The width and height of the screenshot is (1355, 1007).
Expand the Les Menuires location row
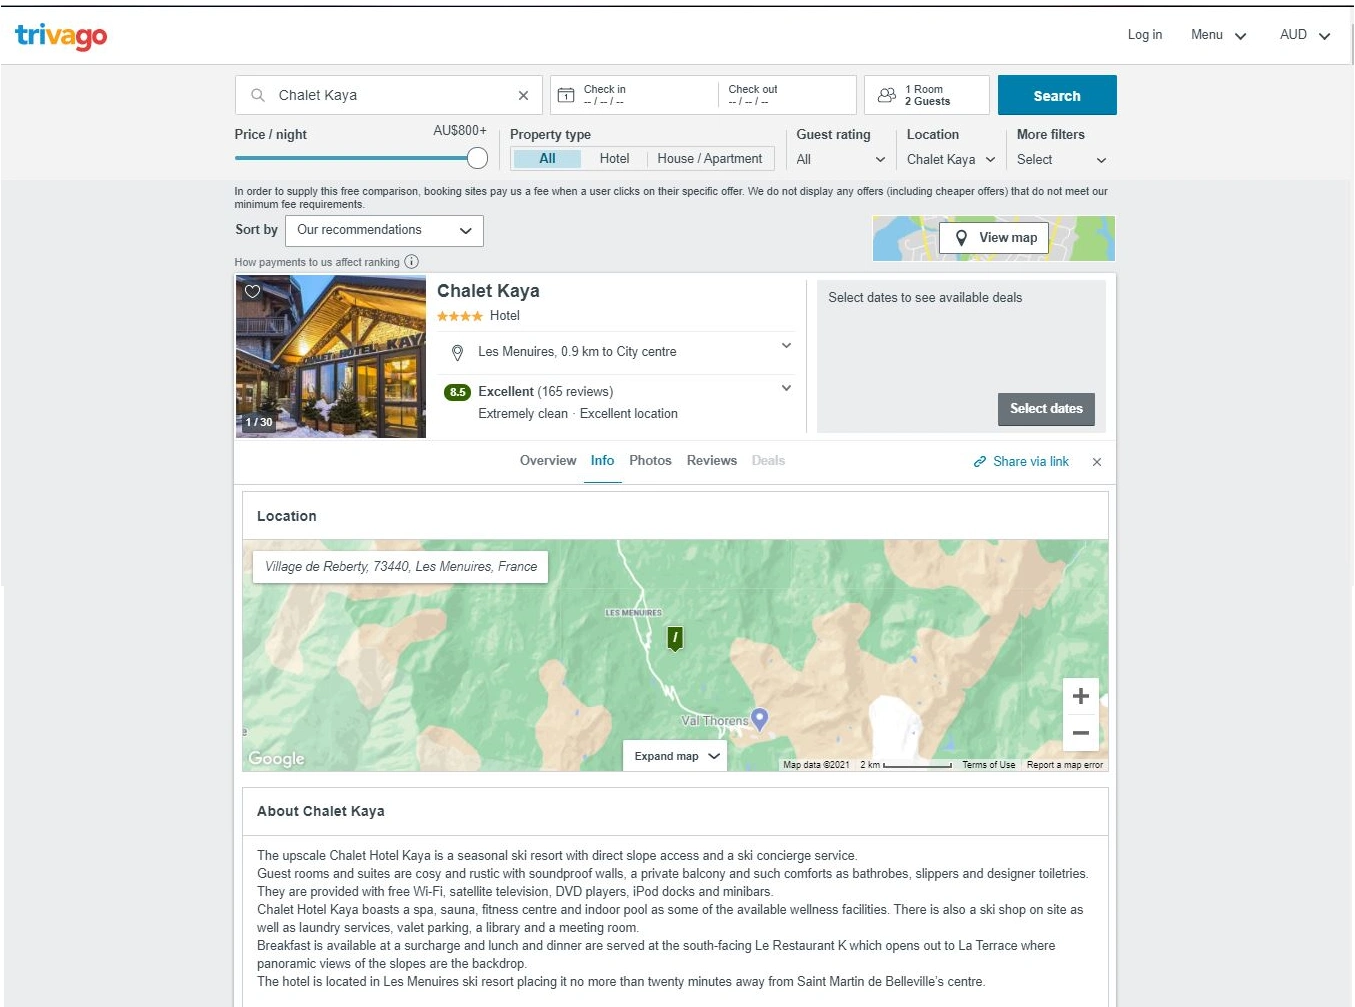[786, 346]
